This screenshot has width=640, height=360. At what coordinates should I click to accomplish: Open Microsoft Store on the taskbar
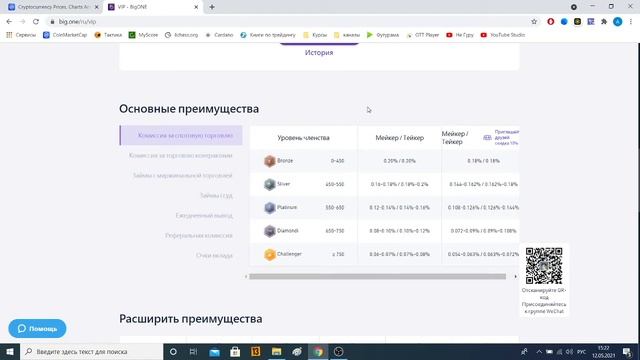(x=235, y=351)
